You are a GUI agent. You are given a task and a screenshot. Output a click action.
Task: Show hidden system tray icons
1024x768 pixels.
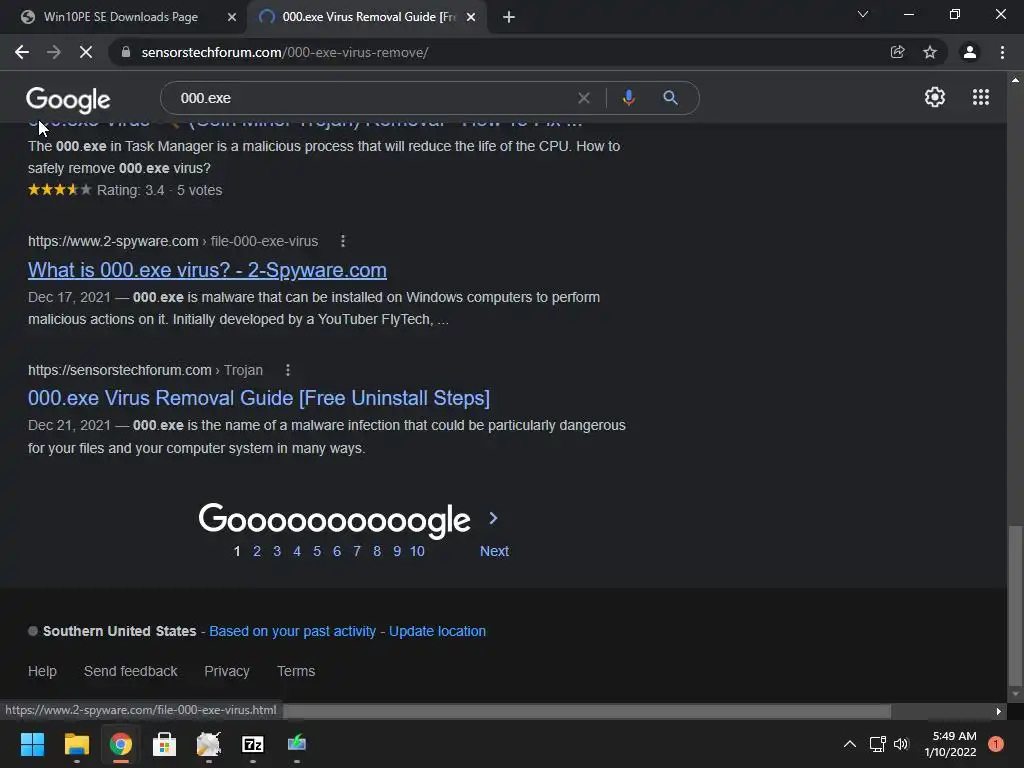point(850,744)
